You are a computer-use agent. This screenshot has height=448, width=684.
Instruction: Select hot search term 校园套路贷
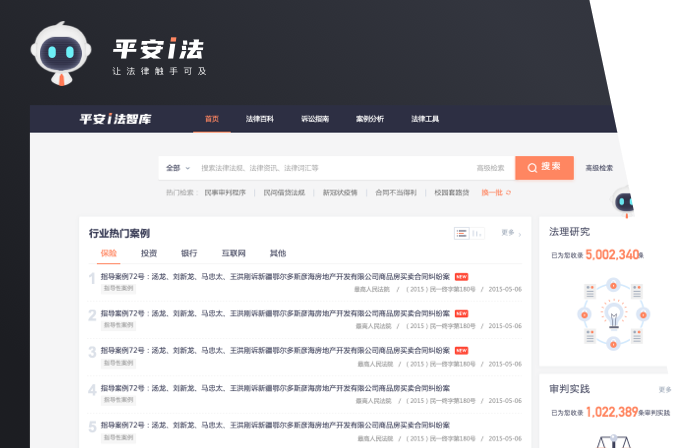pyautogui.click(x=451, y=192)
